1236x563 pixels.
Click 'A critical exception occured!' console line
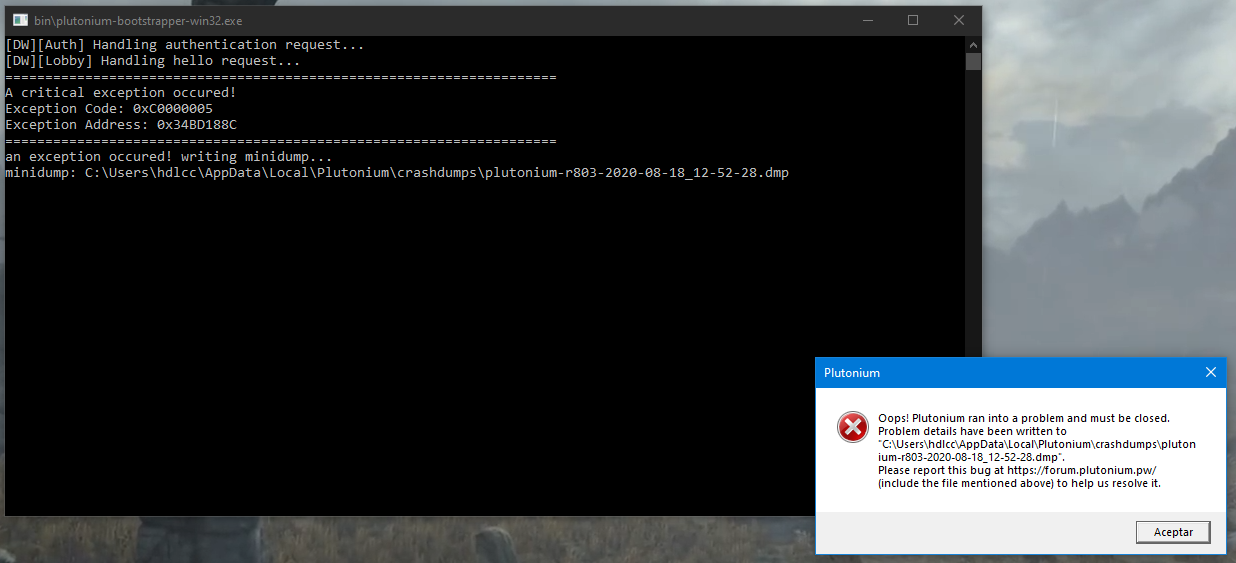[121, 93]
